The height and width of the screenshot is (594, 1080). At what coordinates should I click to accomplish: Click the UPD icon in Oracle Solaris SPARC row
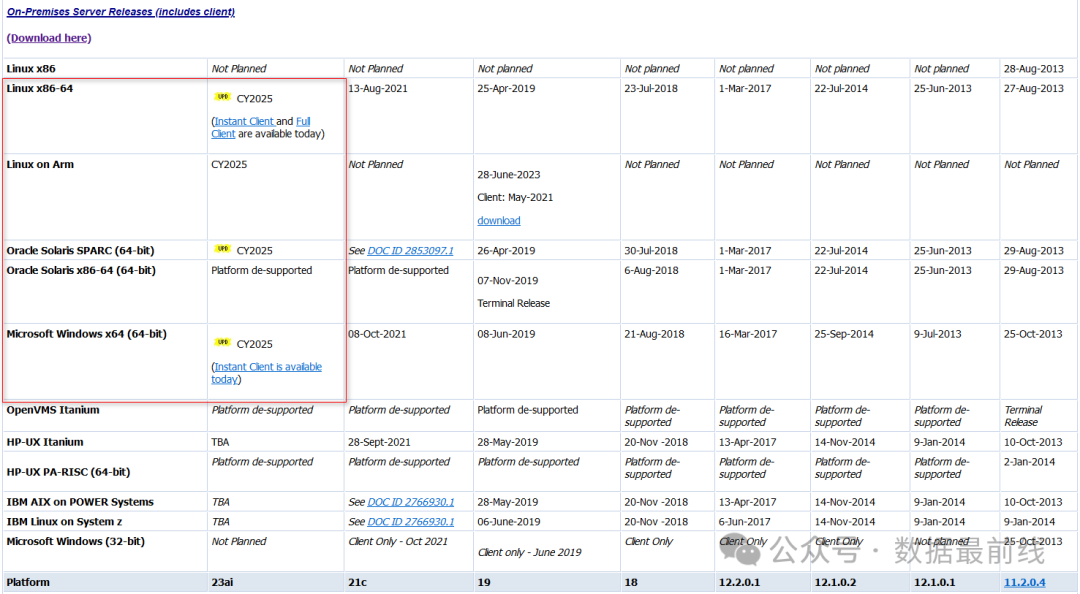[x=222, y=249]
